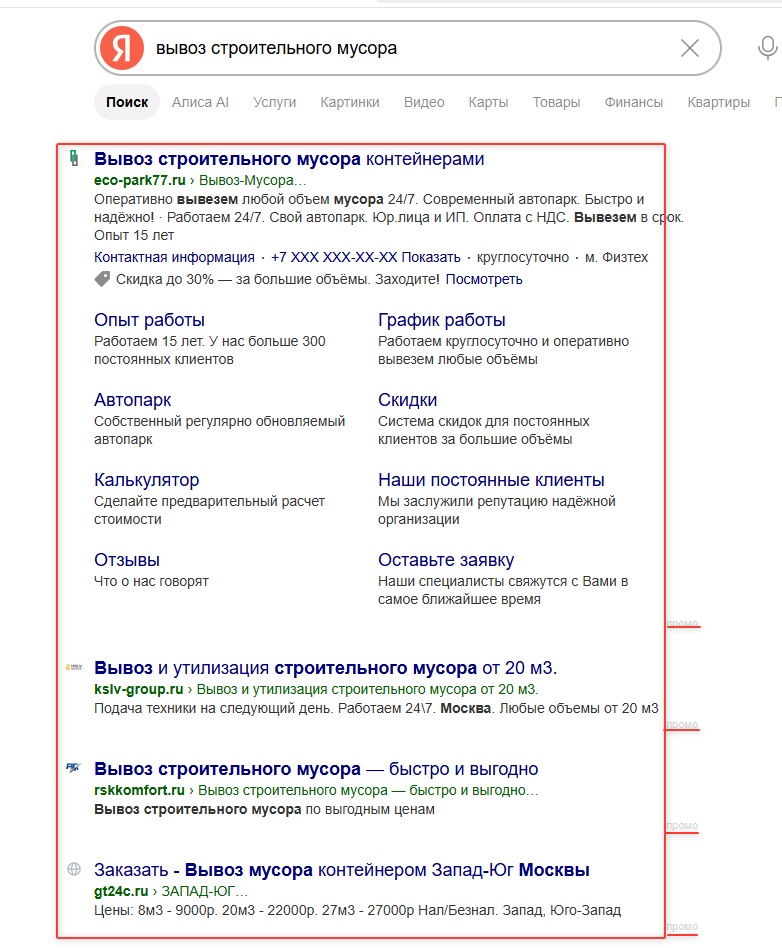Open the Услуги tab
The height and width of the screenshot is (948, 782).
[x=275, y=102]
